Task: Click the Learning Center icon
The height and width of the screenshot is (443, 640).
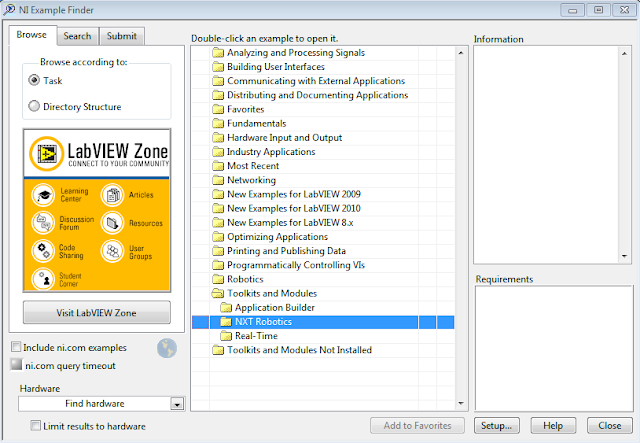Action: (43, 195)
